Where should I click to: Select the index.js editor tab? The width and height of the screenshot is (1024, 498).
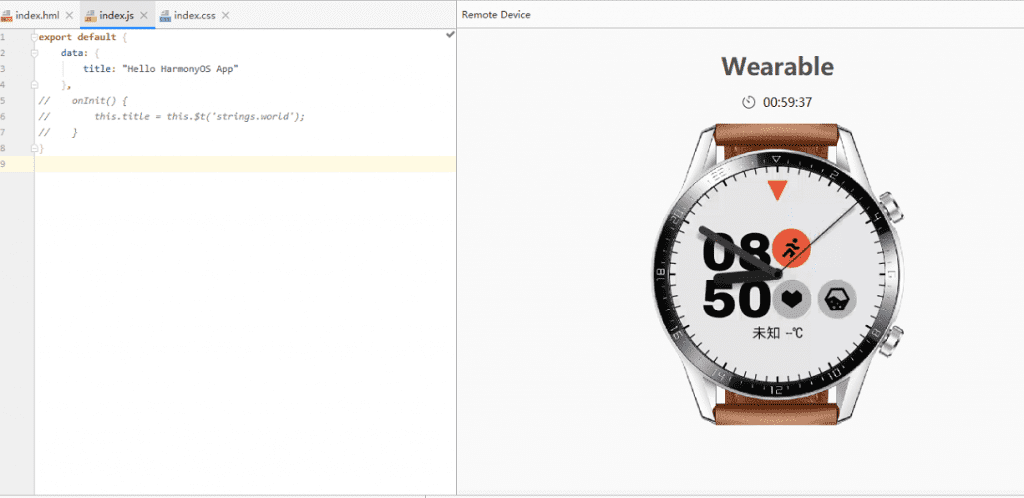(117, 15)
